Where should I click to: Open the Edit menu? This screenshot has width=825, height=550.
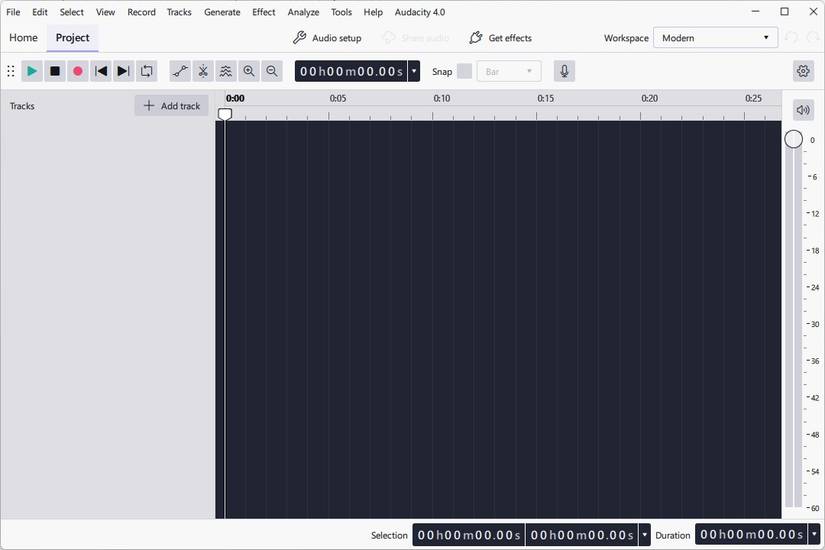click(40, 12)
